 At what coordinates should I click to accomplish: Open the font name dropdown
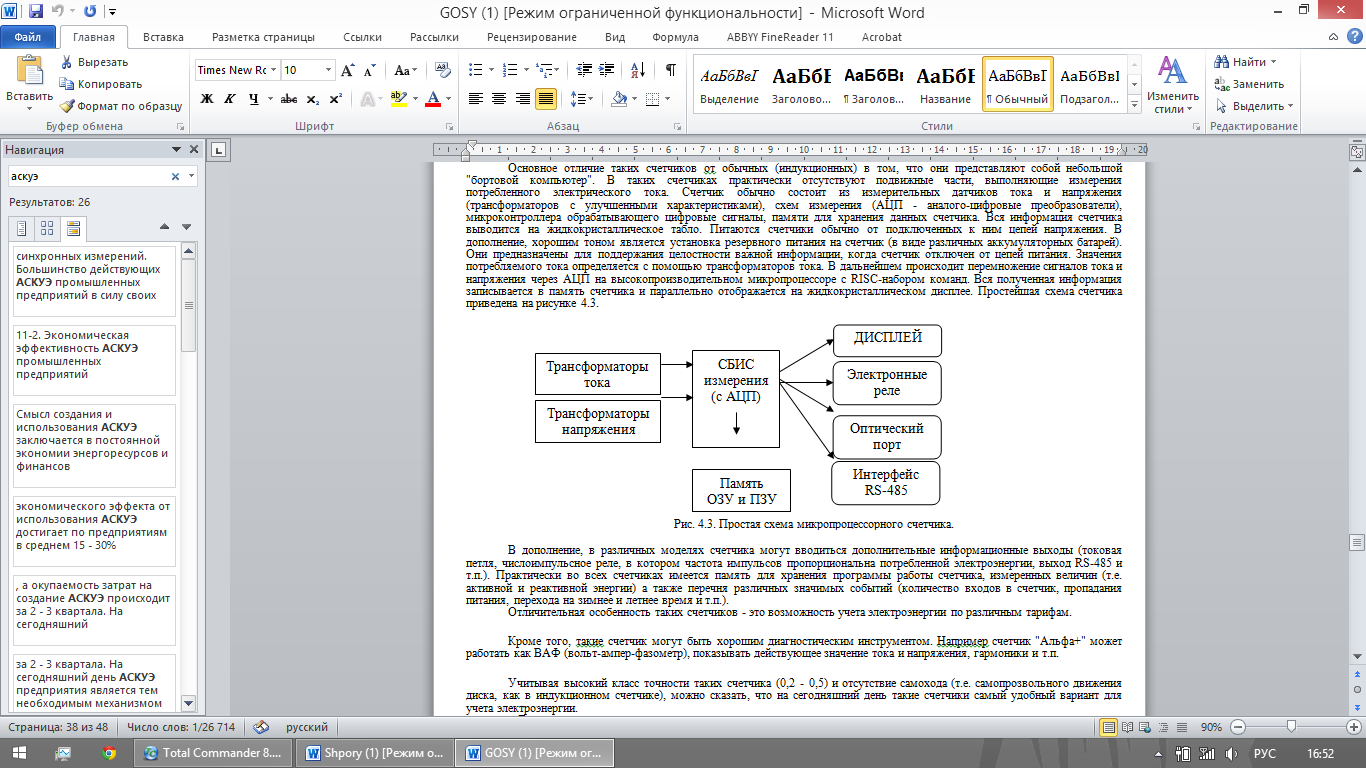pos(273,70)
